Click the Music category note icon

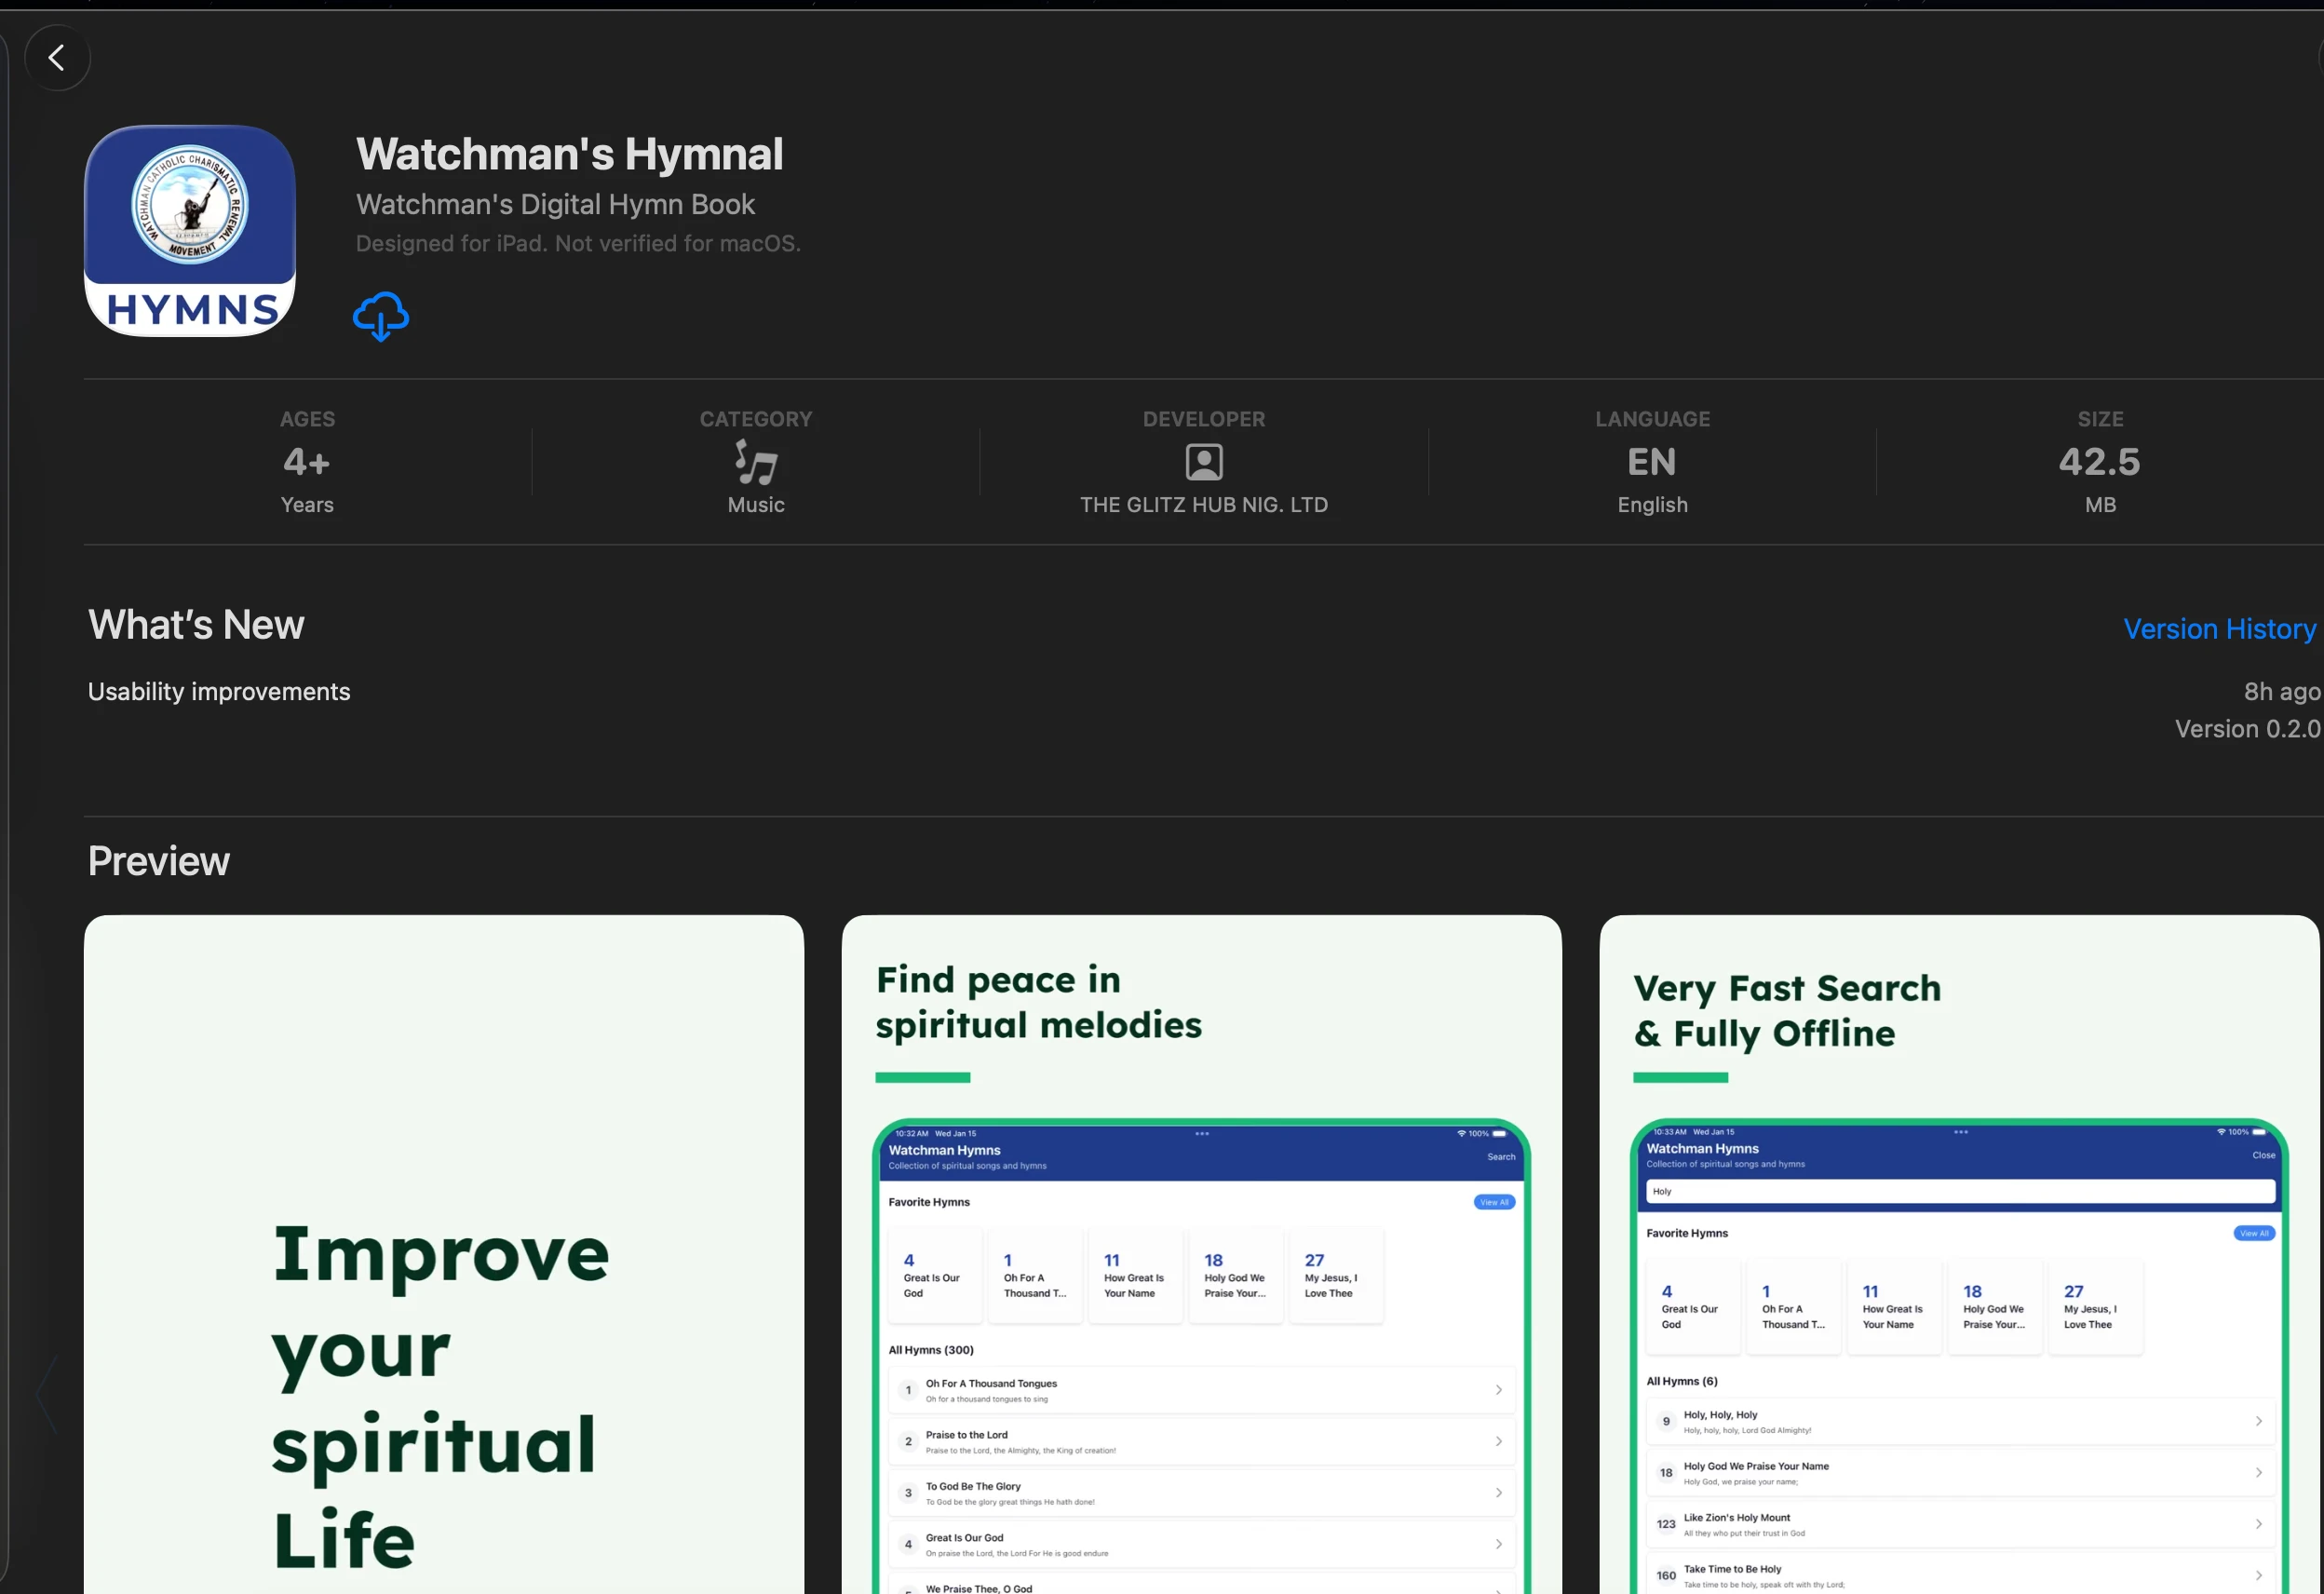[756, 462]
